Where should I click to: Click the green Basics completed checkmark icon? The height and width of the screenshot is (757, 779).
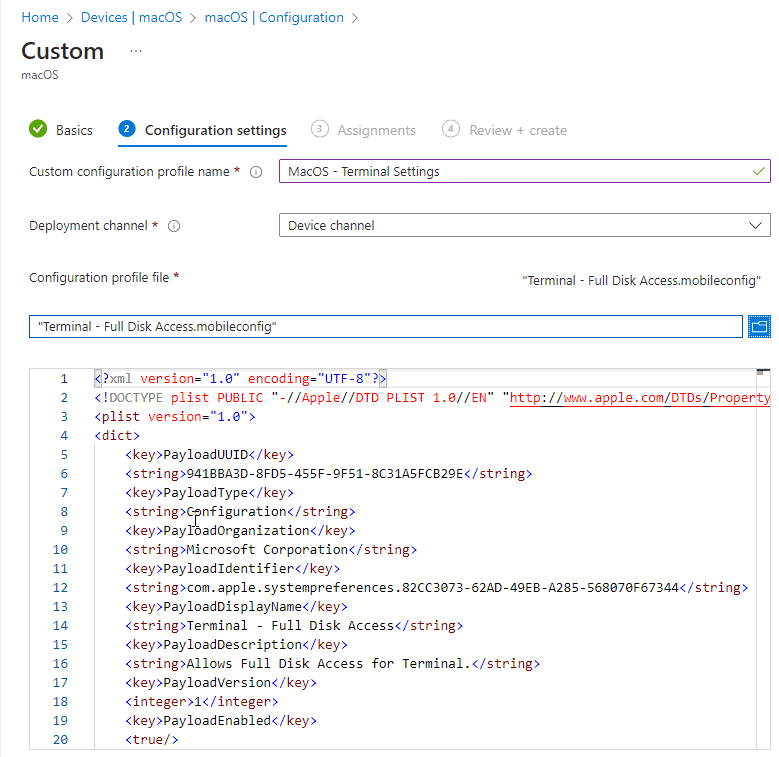pos(38,129)
